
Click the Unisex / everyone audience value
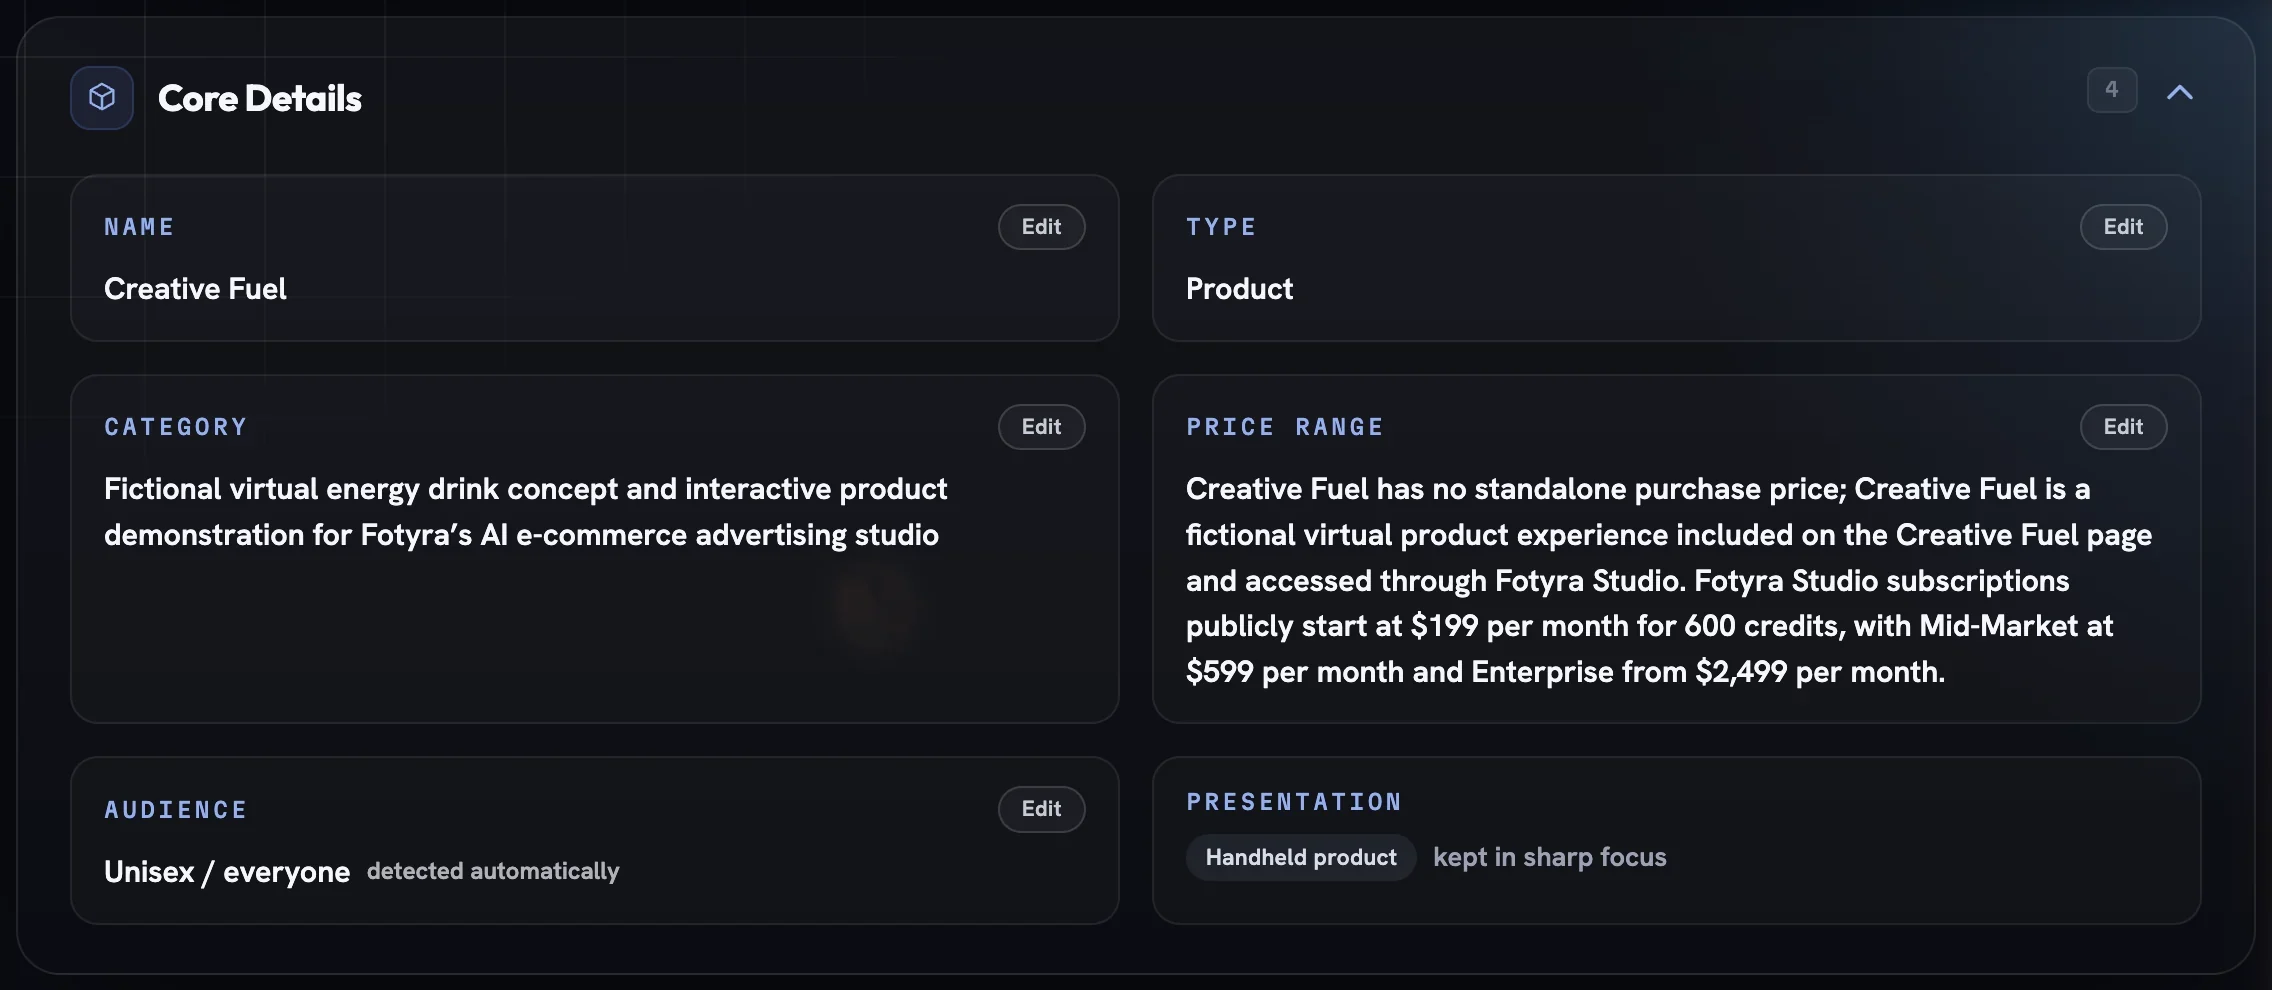click(x=227, y=872)
